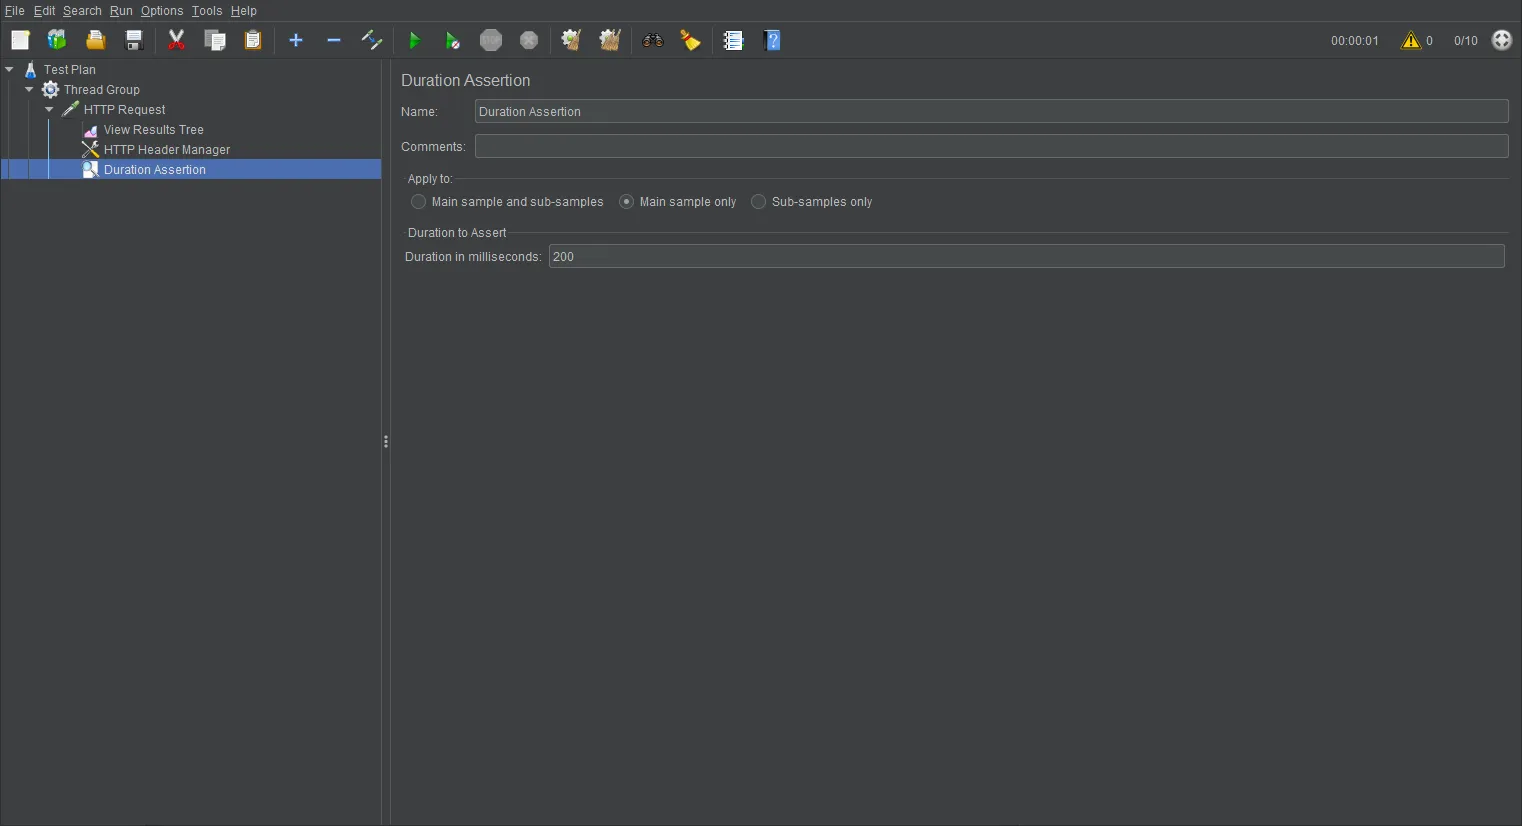The width and height of the screenshot is (1522, 826).
Task: Open the File menu
Action: [x=15, y=11]
